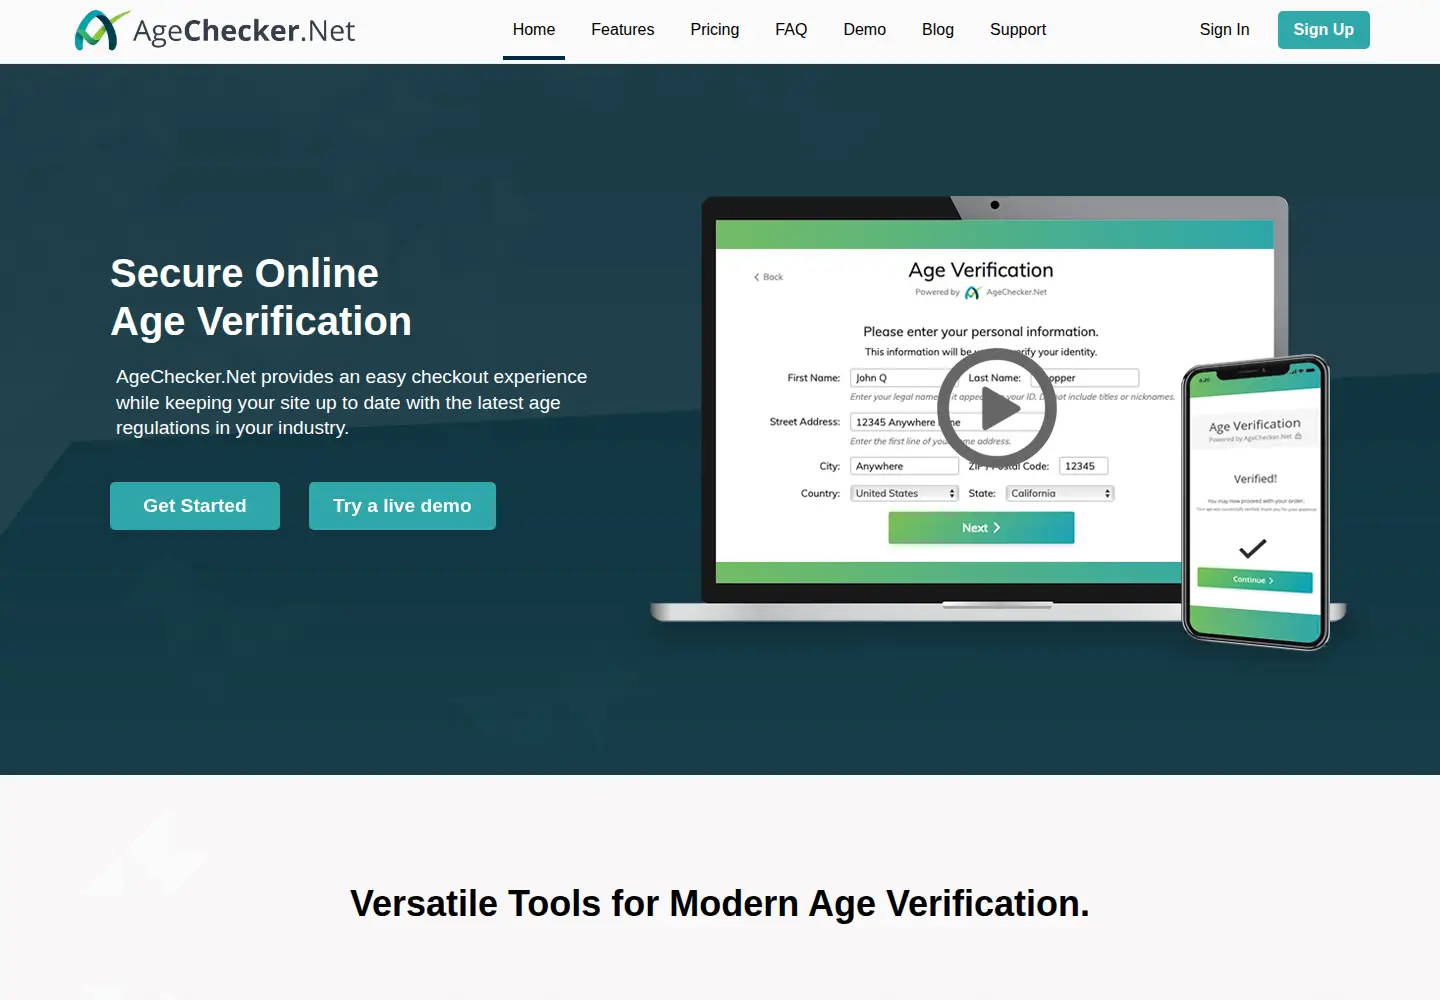Click Try a live demo button

tap(402, 506)
